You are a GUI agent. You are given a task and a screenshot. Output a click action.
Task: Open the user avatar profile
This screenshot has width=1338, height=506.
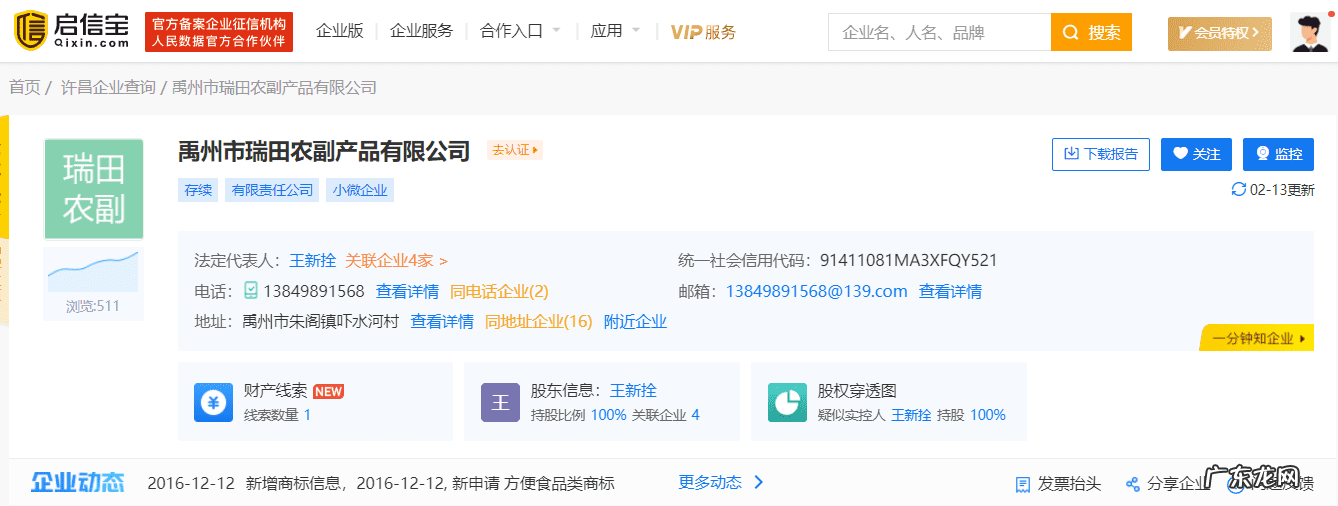1310,32
